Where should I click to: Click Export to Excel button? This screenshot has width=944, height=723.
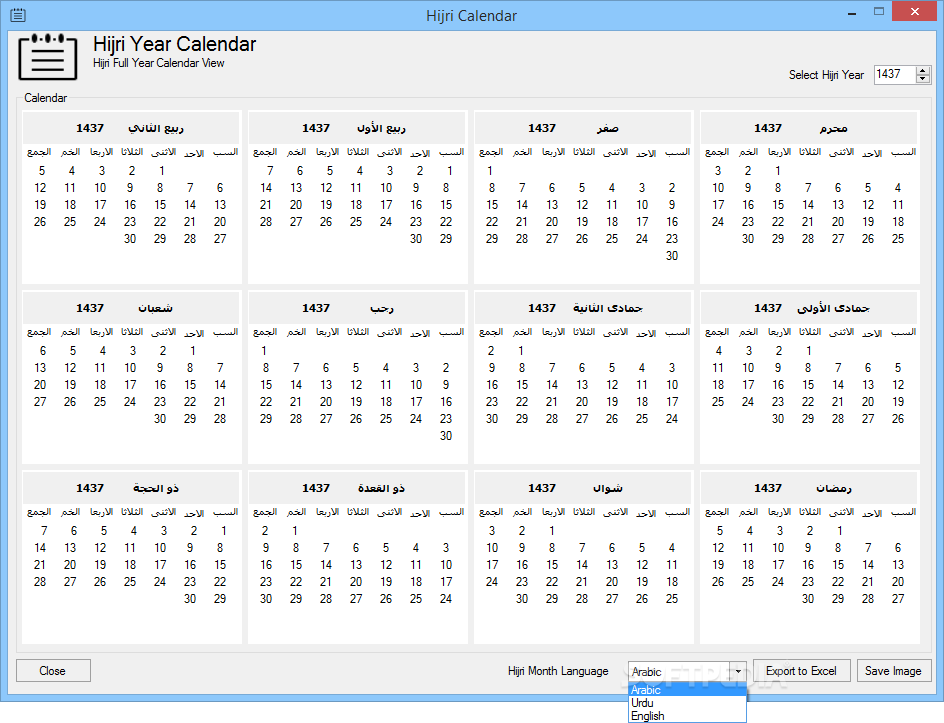pos(801,671)
